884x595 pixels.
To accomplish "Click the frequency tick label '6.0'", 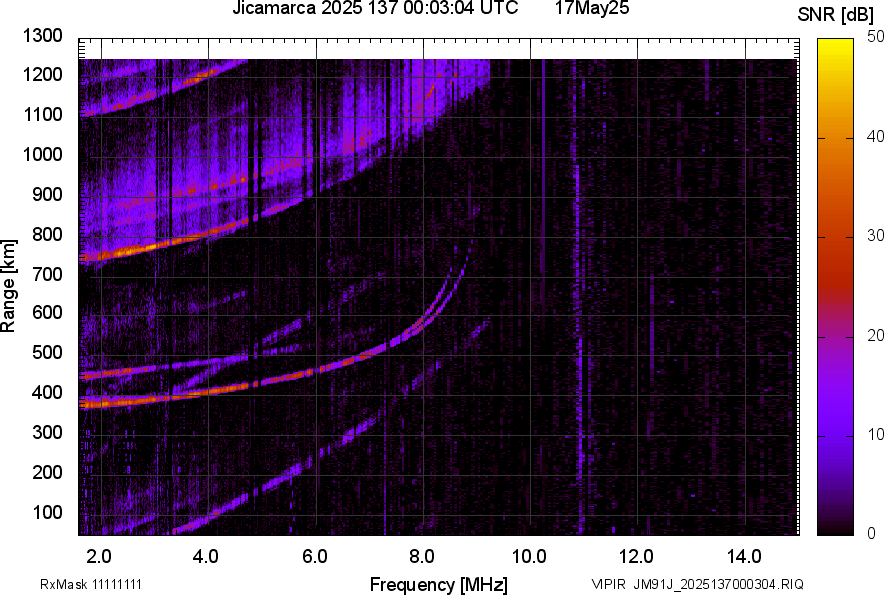I will [314, 557].
